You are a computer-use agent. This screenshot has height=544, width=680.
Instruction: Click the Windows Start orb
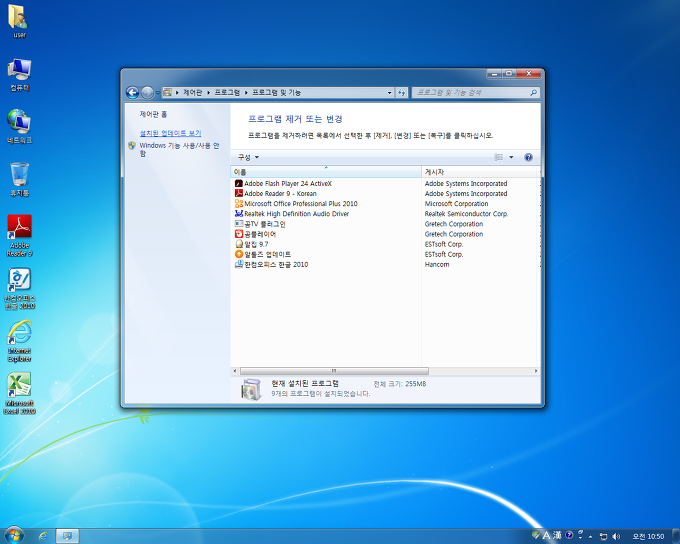coord(14,535)
